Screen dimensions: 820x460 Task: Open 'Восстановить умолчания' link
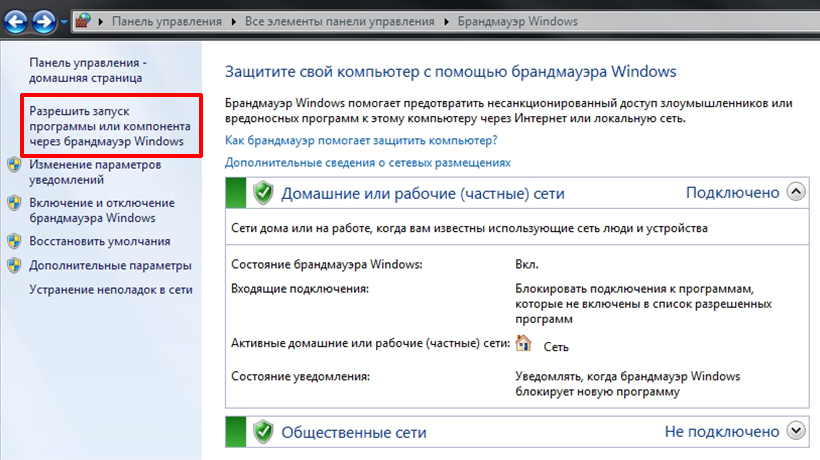(100, 242)
